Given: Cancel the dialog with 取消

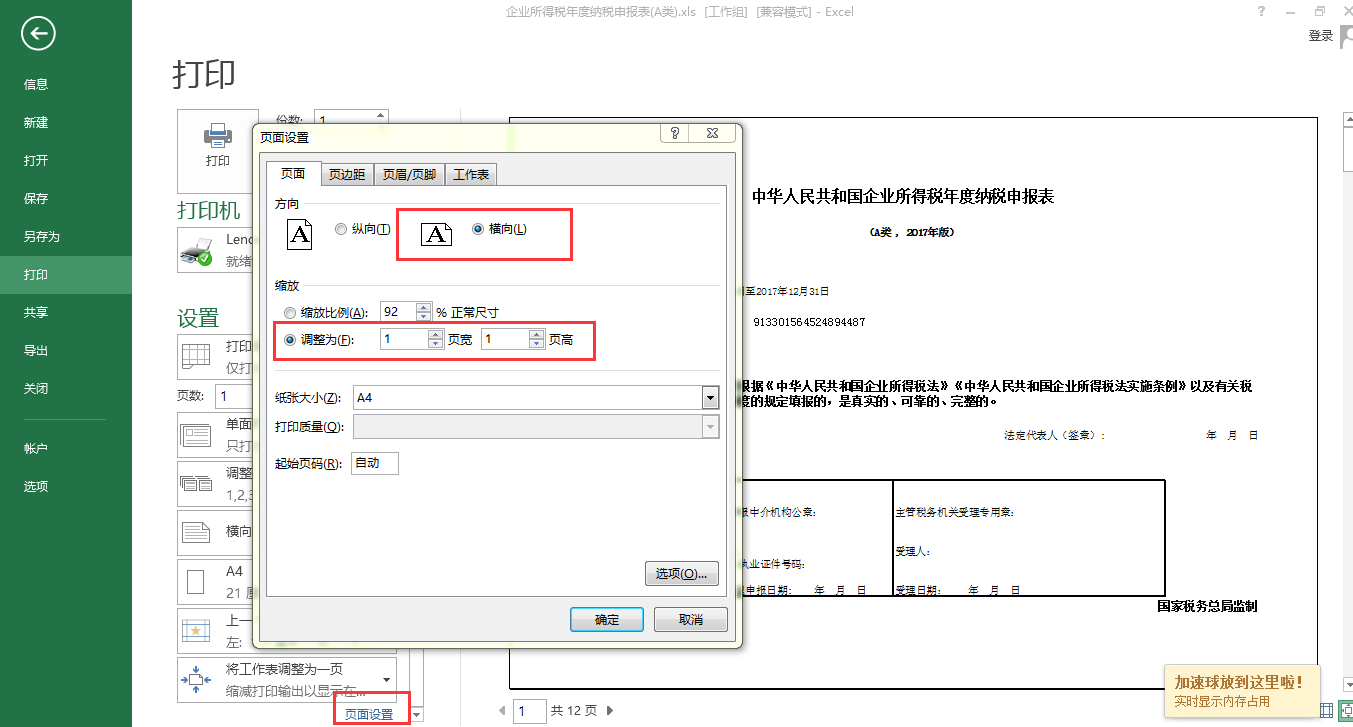Looking at the screenshot, I should point(691,619).
